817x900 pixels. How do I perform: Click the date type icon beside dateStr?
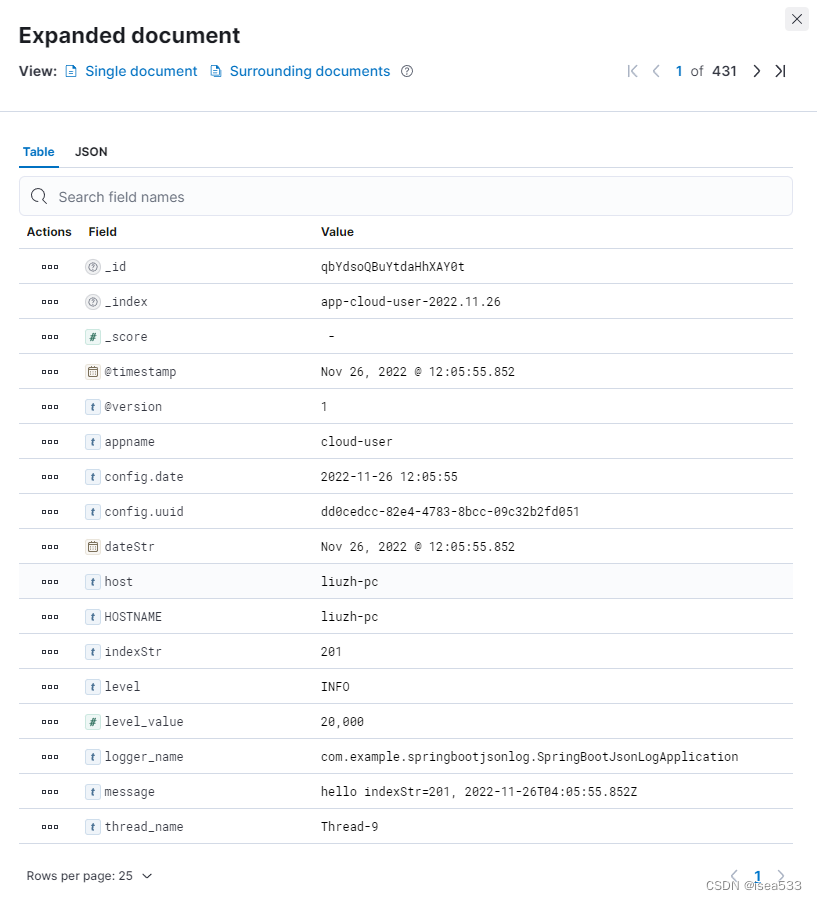click(x=92, y=547)
